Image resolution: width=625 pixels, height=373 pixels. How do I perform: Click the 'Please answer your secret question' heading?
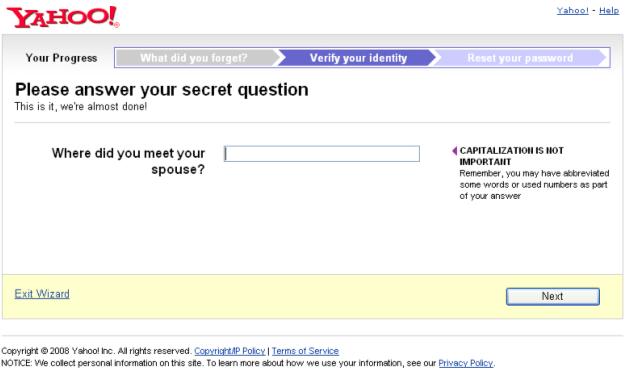tap(161, 90)
